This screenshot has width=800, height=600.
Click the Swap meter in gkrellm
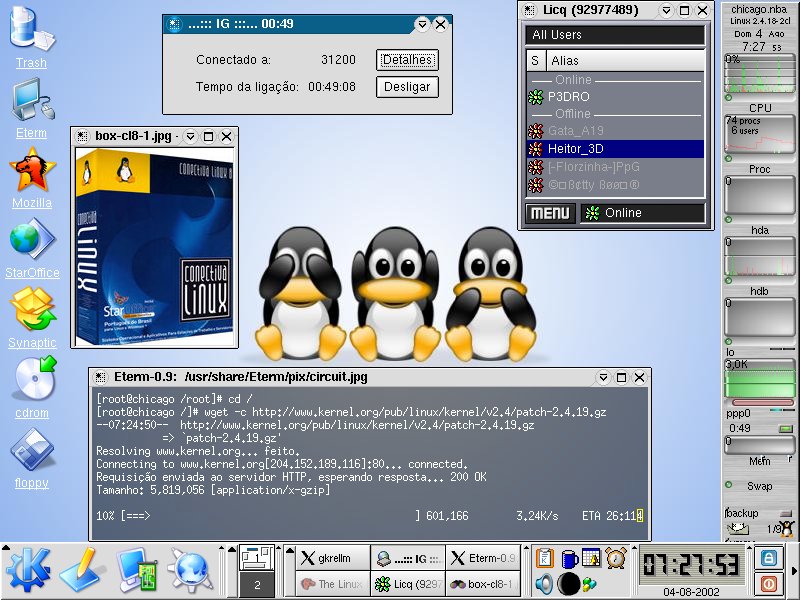759,486
